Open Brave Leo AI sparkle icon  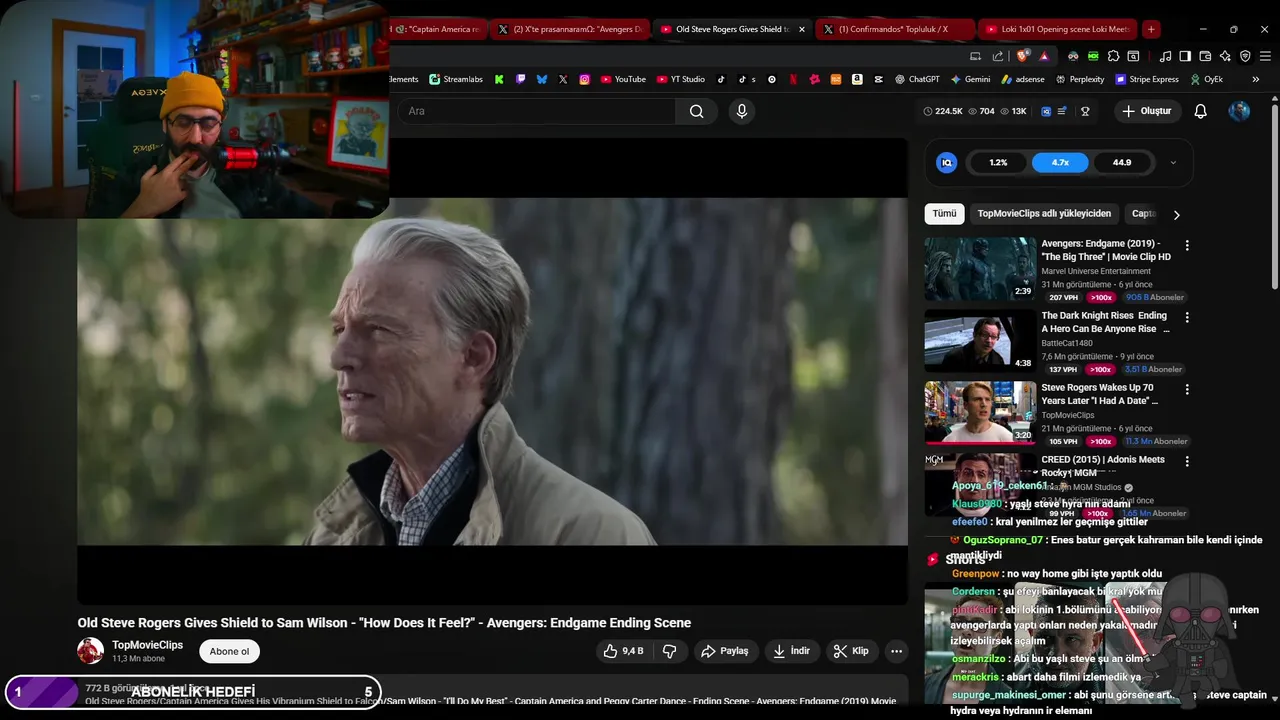click(1225, 56)
